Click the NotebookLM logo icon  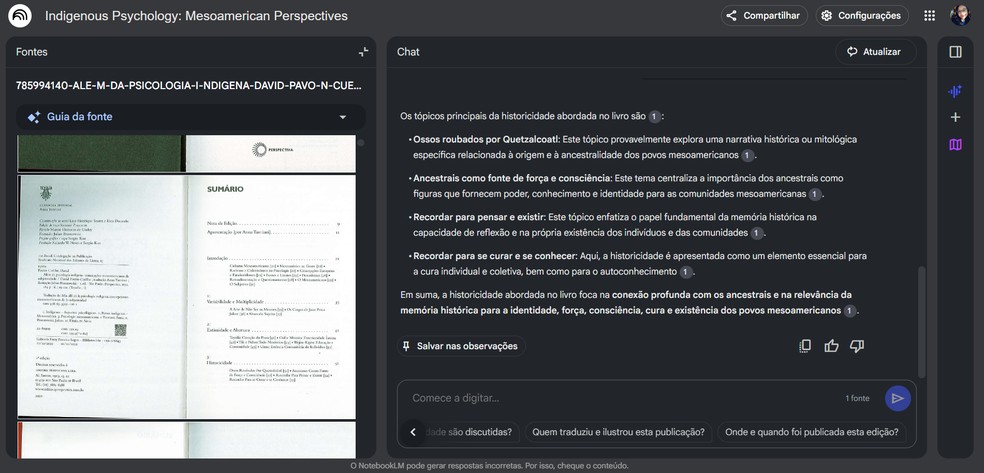[19, 16]
